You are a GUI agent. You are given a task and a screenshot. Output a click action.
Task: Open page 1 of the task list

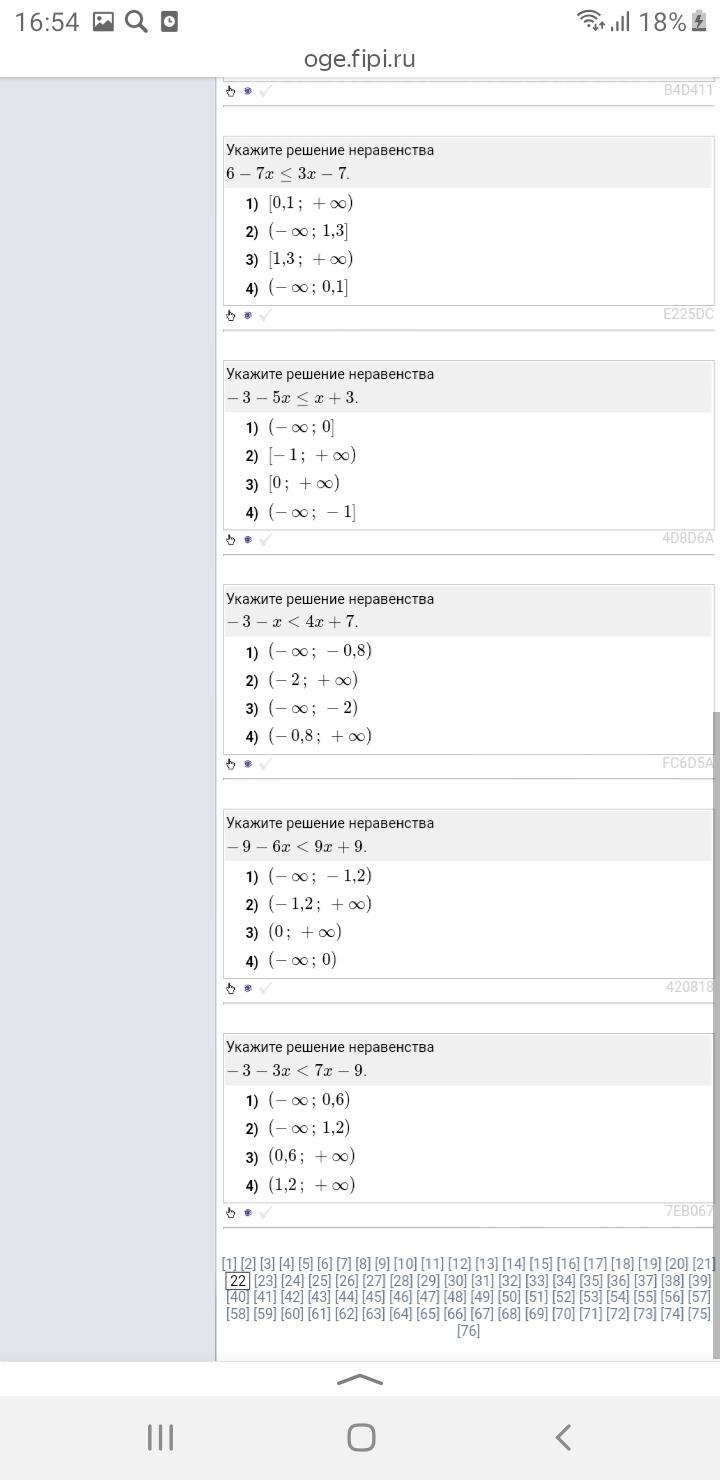pos(229,1264)
